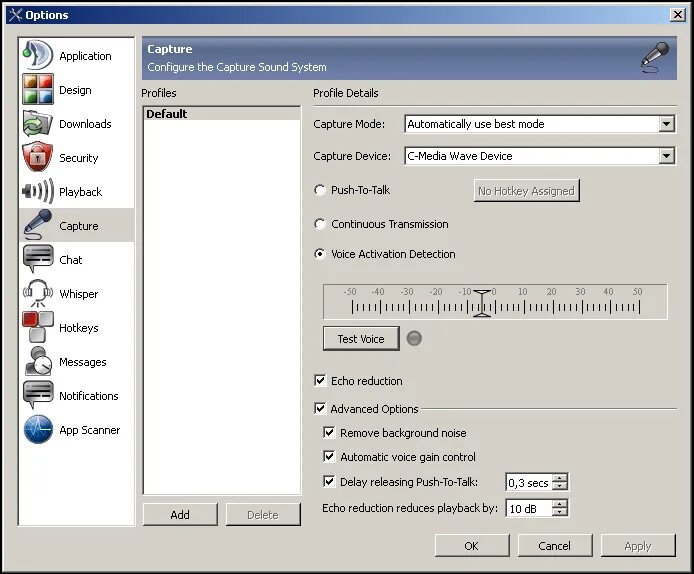Open the Capture Device dropdown arrow
This screenshot has width=694, height=574.
click(666, 156)
